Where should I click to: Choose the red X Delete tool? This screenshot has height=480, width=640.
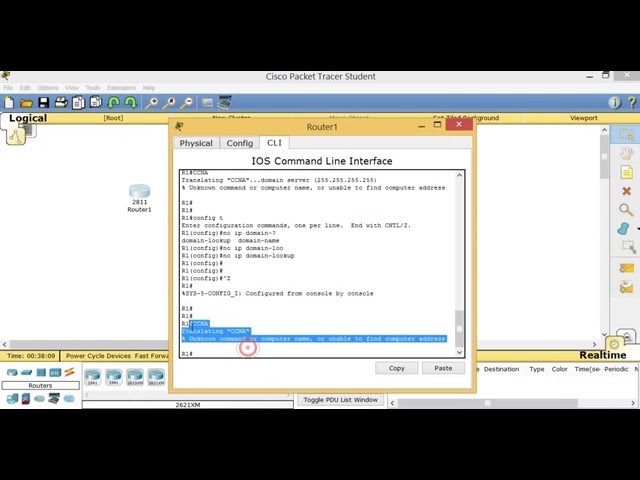tap(627, 191)
